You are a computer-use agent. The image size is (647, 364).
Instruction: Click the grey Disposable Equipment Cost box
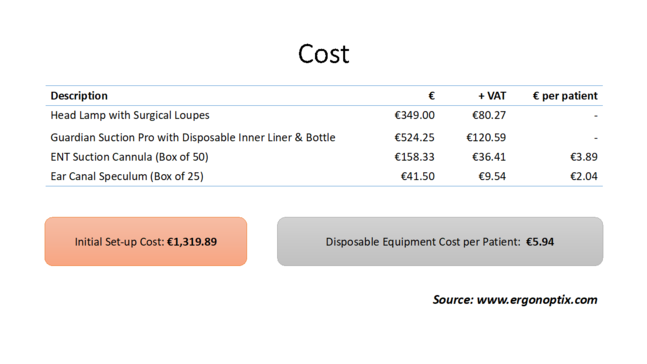pyautogui.click(x=440, y=241)
